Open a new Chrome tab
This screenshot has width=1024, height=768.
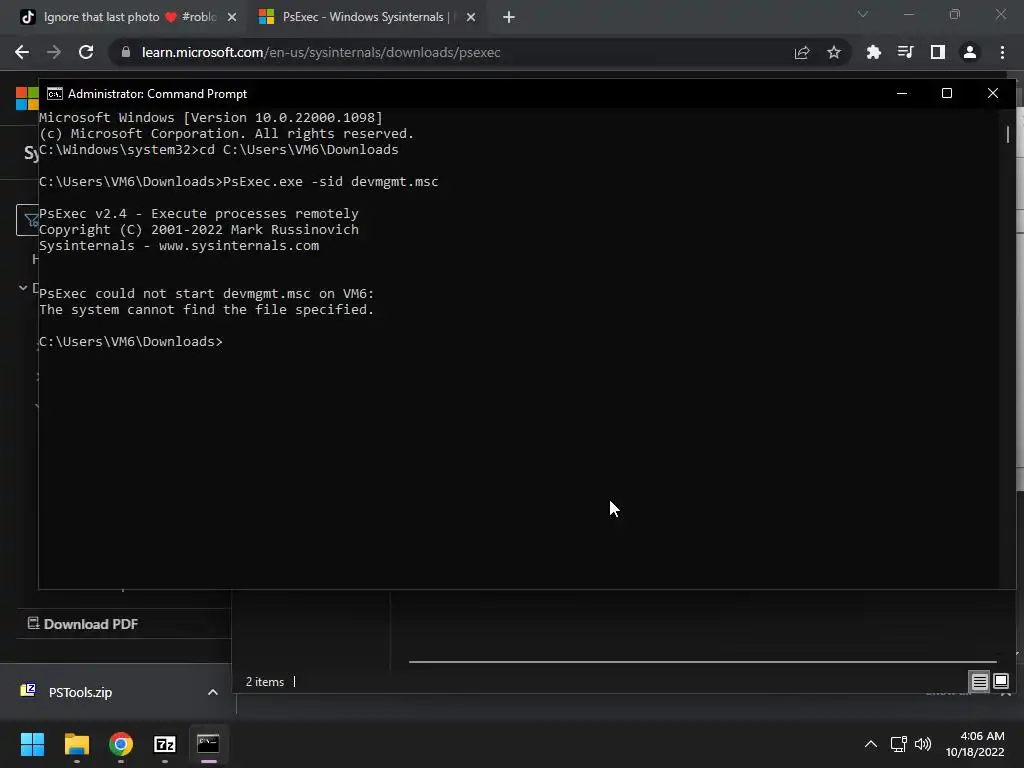coord(509,17)
